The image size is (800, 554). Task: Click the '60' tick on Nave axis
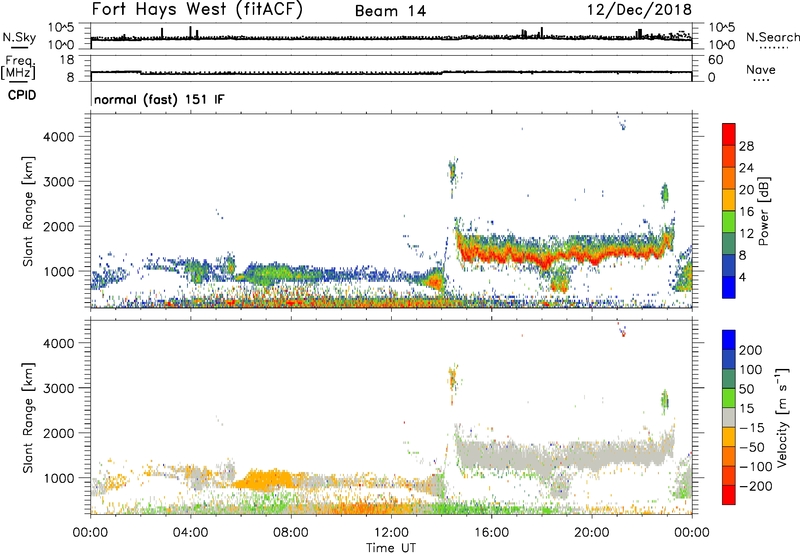point(716,60)
